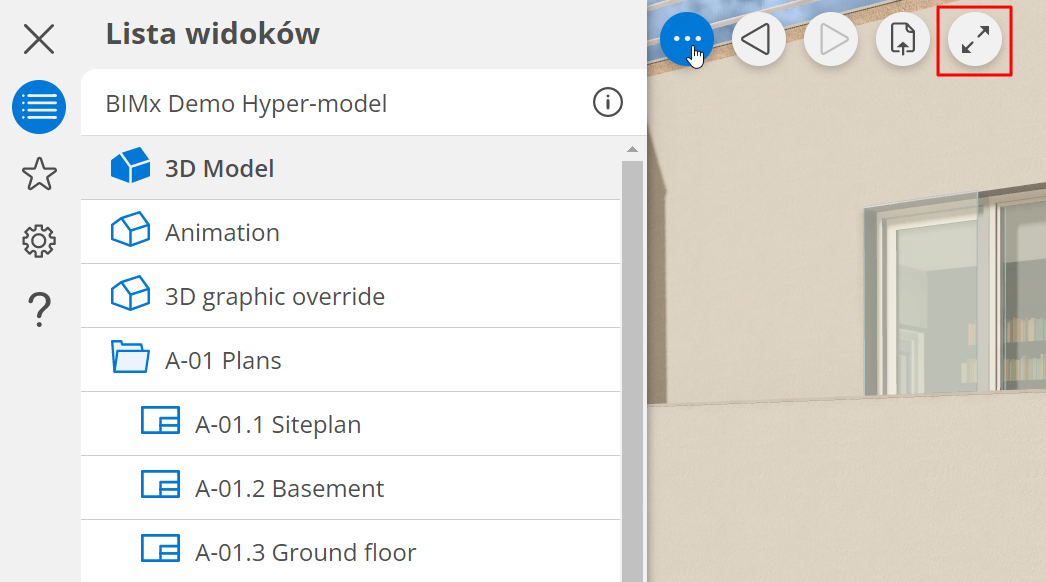Viewport: 1046px width, 582px height.
Task: Open A-01.1 Siteplan layout
Action: (277, 424)
